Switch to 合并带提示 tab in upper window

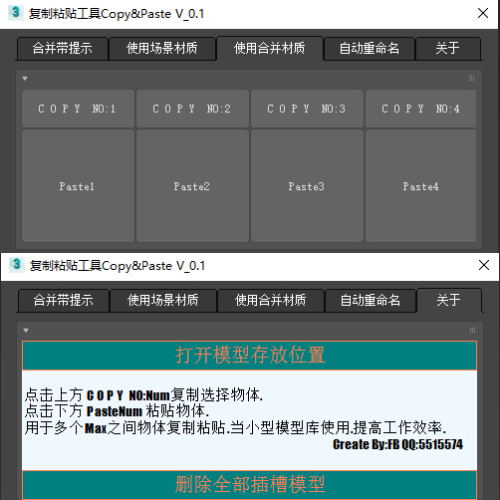[x=63, y=49]
